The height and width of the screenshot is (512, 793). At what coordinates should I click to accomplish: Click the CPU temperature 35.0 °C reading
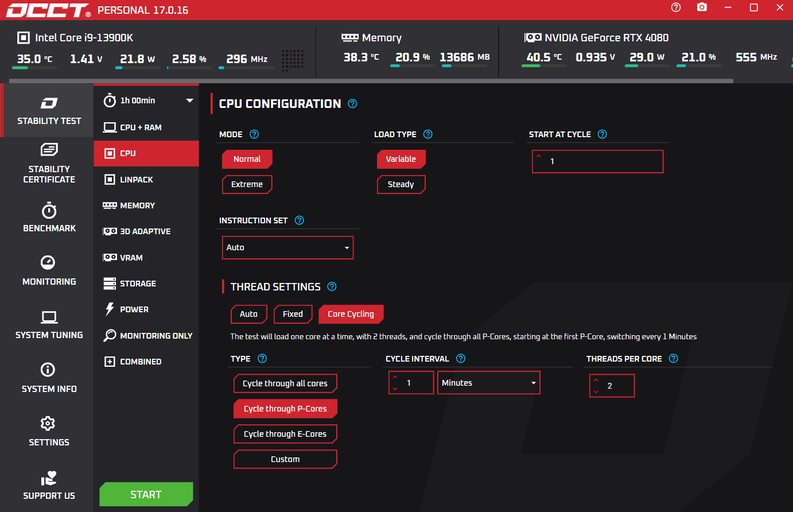pyautogui.click(x=34, y=59)
